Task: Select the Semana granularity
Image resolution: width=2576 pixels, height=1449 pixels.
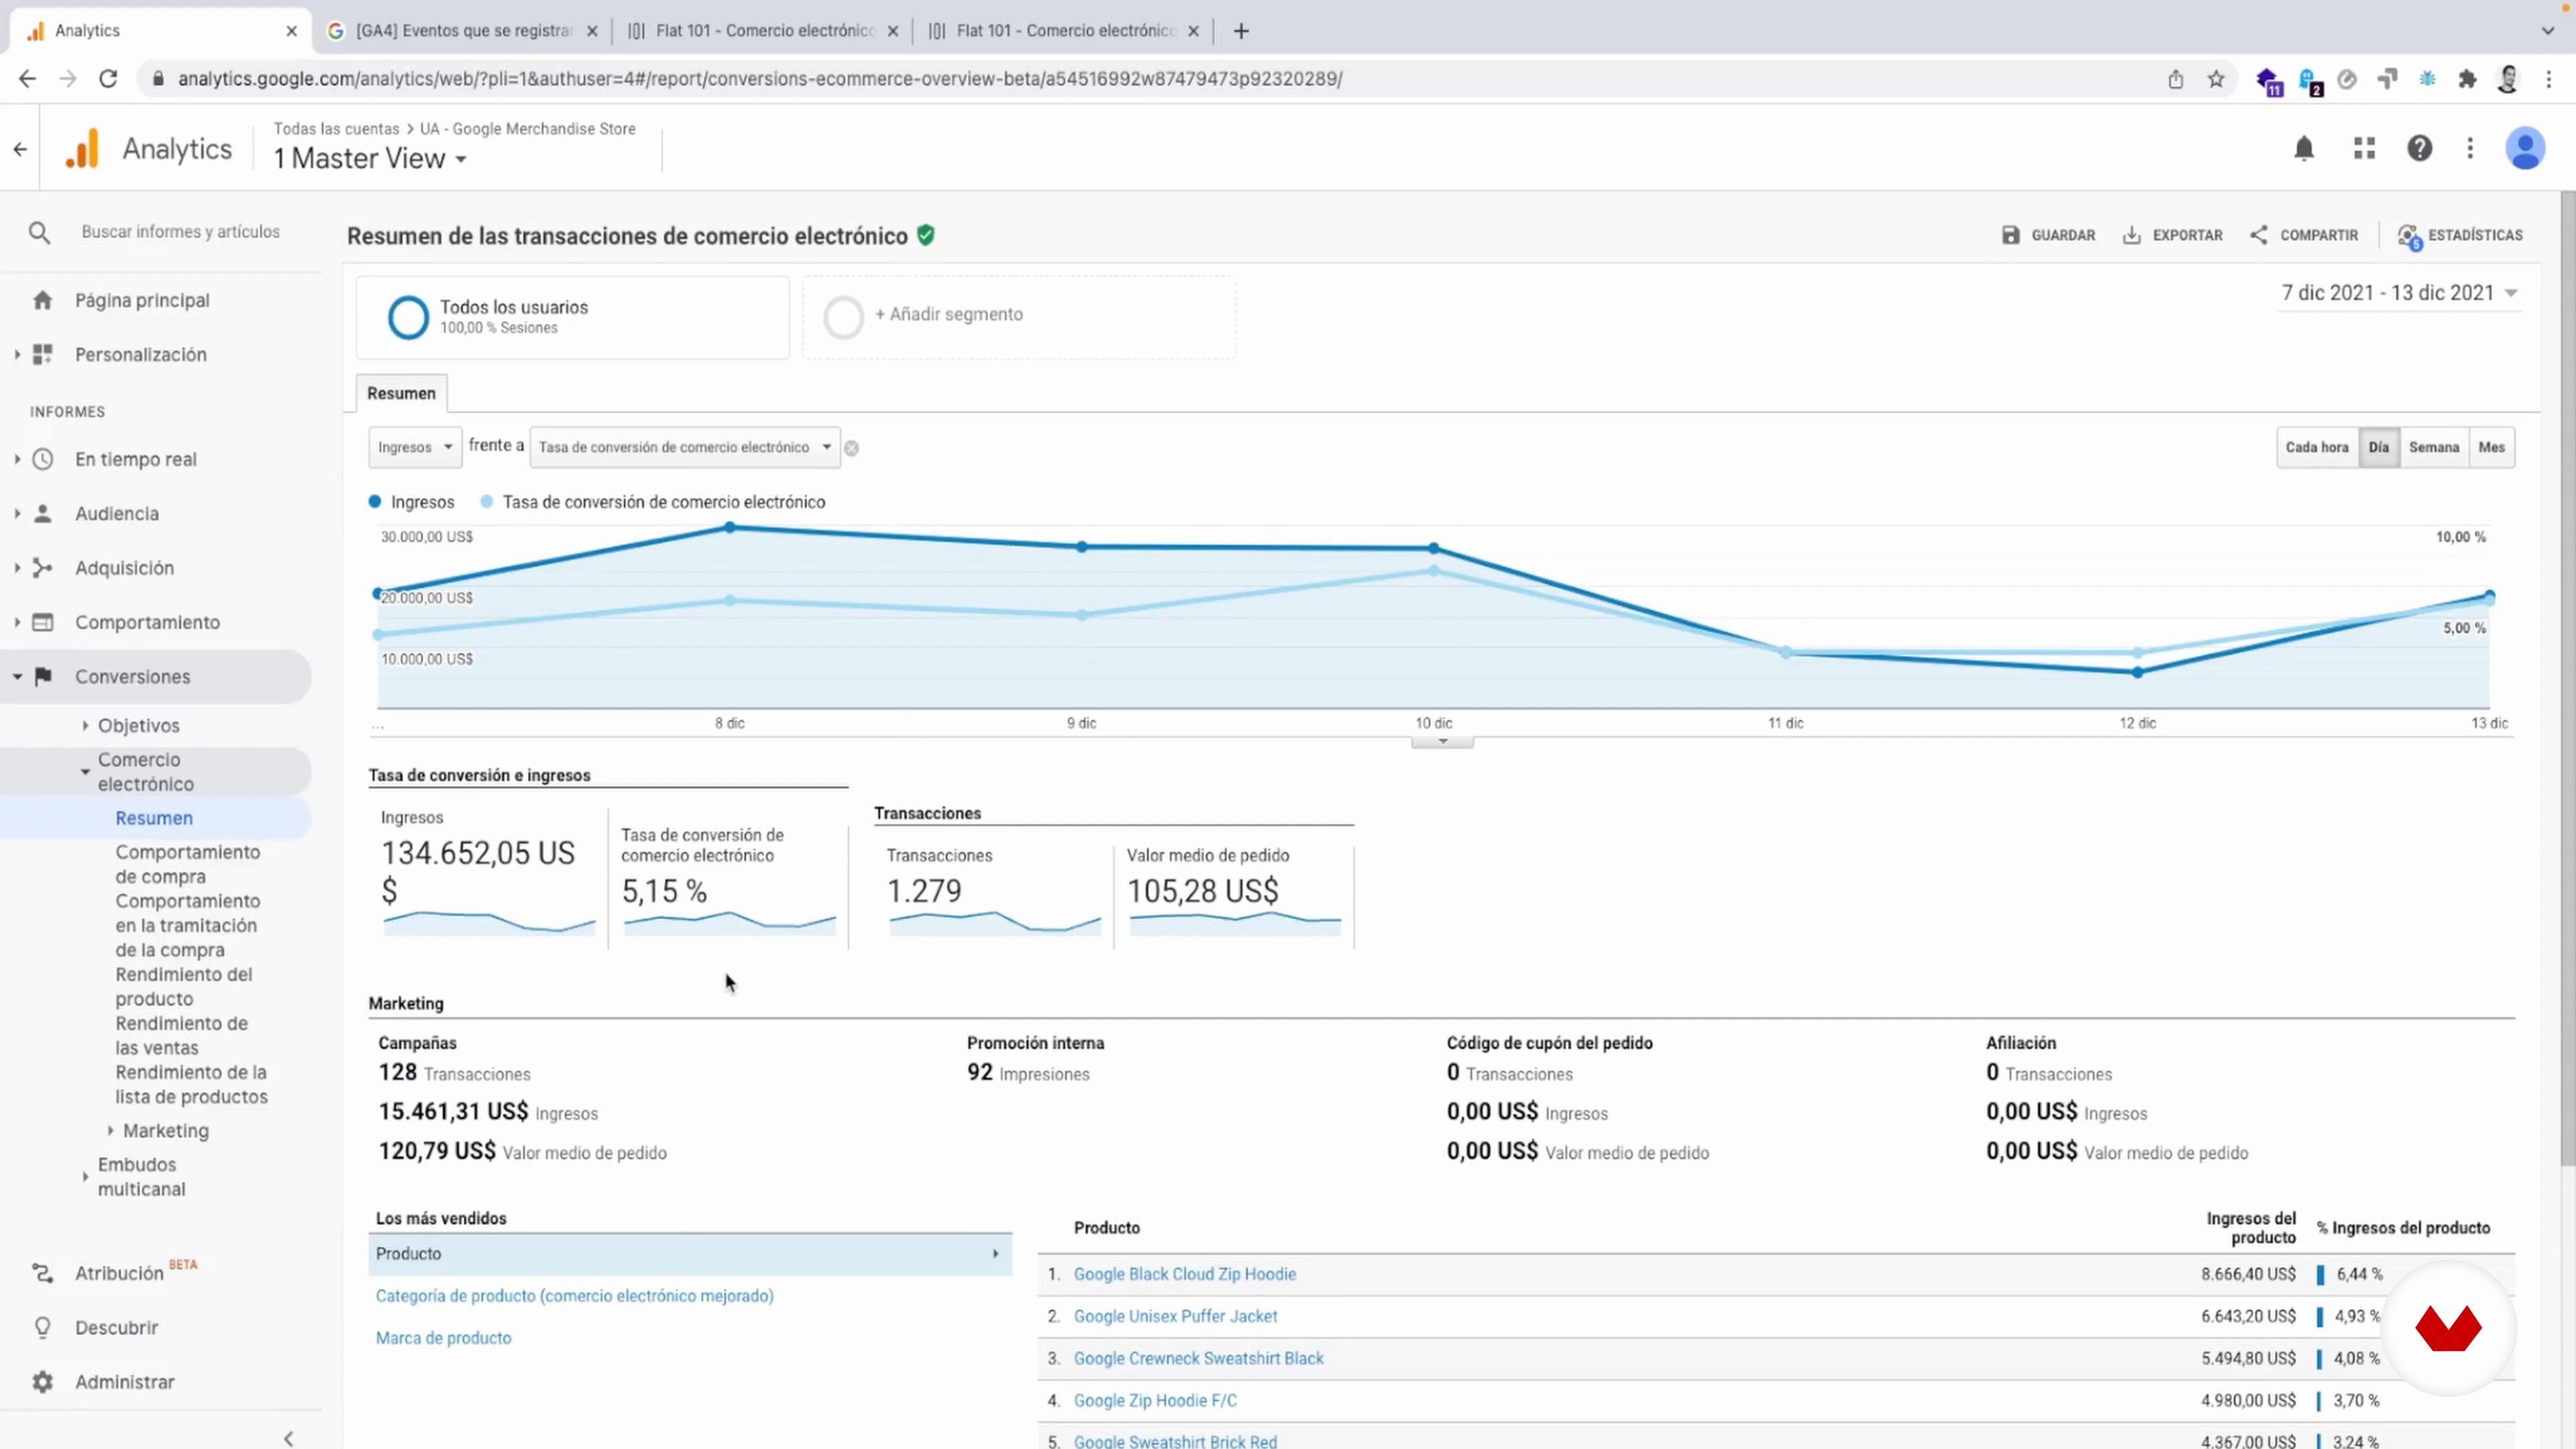Action: [2433, 447]
